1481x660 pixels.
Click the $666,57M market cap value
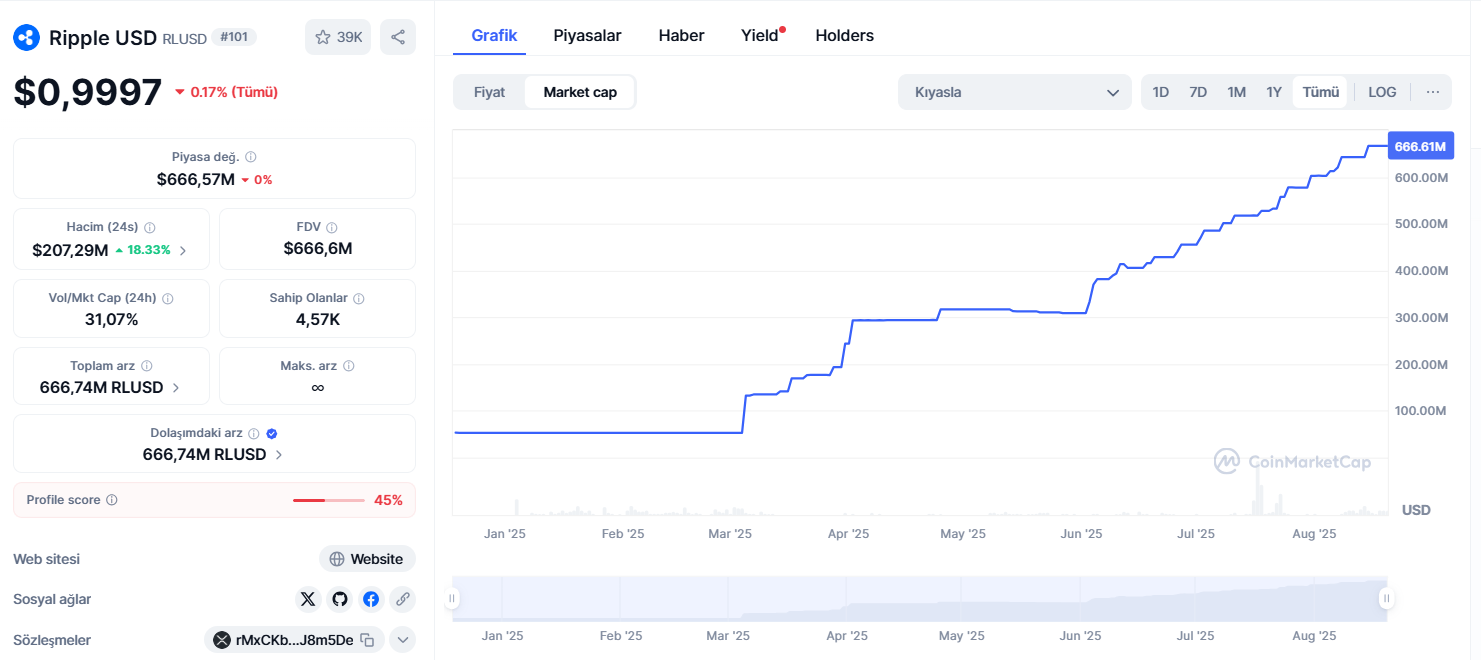click(x=196, y=179)
